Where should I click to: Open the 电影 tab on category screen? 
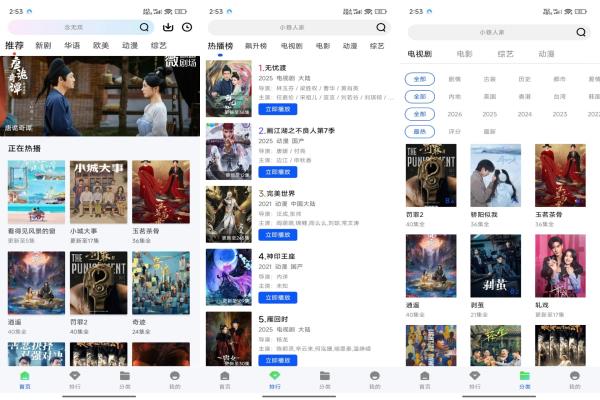[x=464, y=54]
